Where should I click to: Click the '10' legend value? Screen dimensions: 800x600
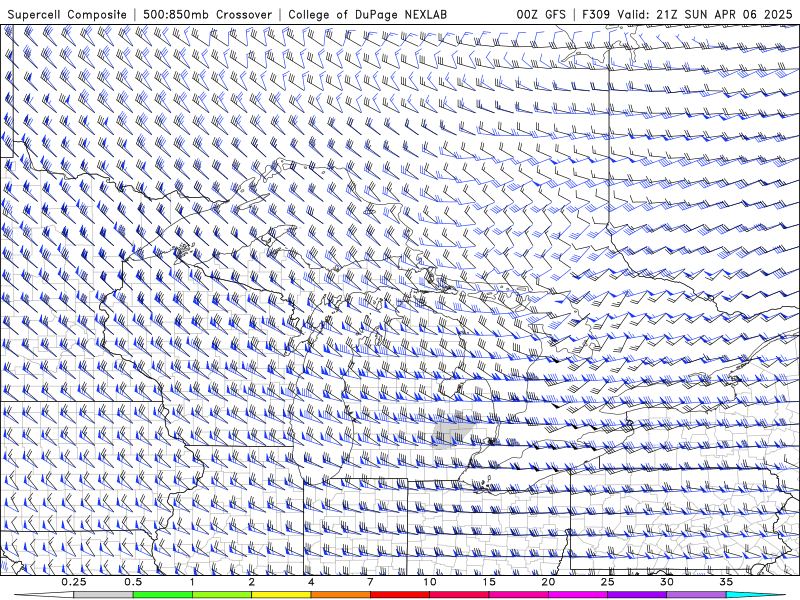point(430,582)
